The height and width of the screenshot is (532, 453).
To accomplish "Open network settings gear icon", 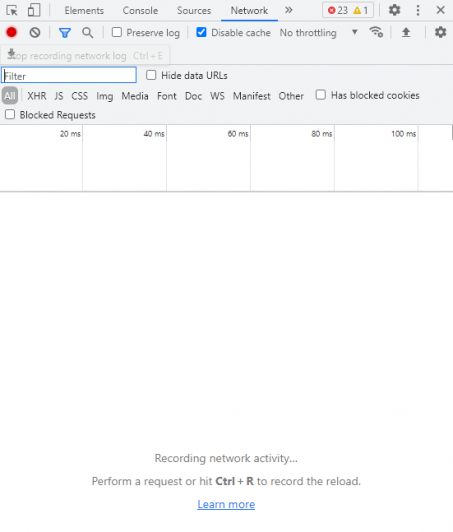I will [x=440, y=32].
